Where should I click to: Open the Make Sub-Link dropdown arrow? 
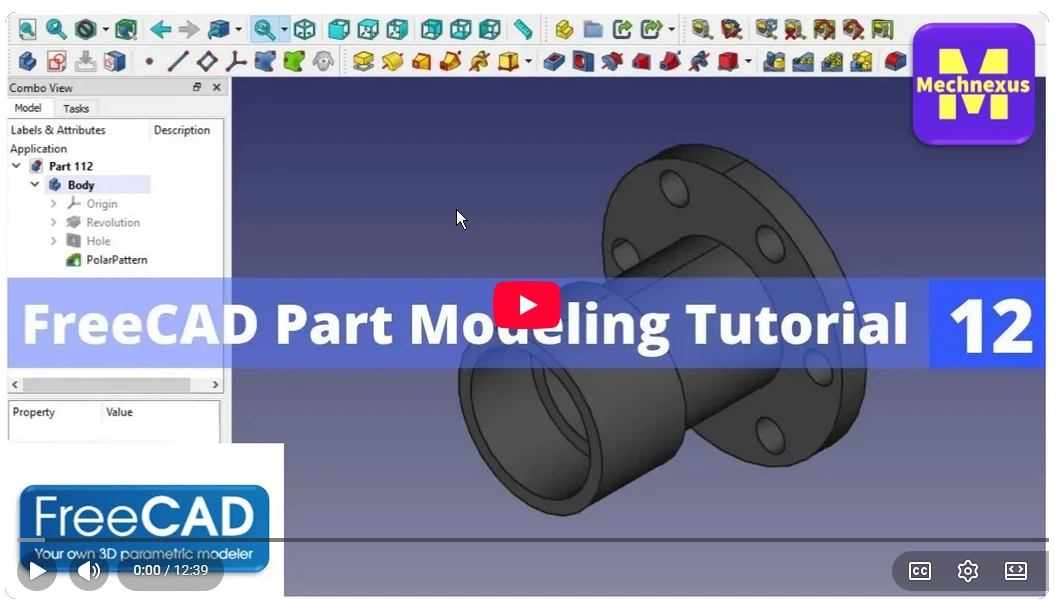point(671,30)
